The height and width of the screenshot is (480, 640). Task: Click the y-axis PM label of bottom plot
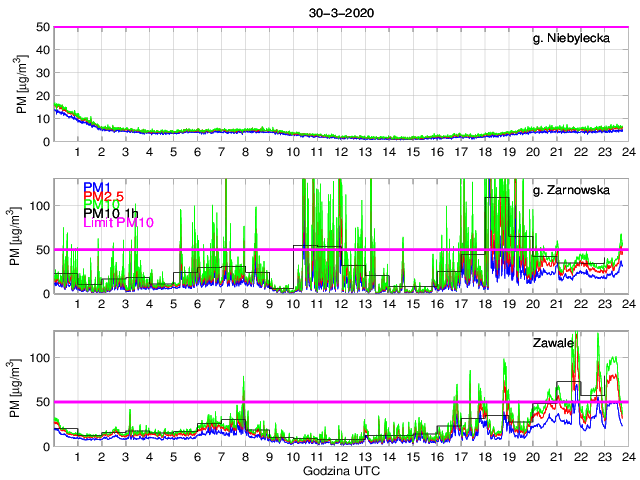pyautogui.click(x=23, y=388)
